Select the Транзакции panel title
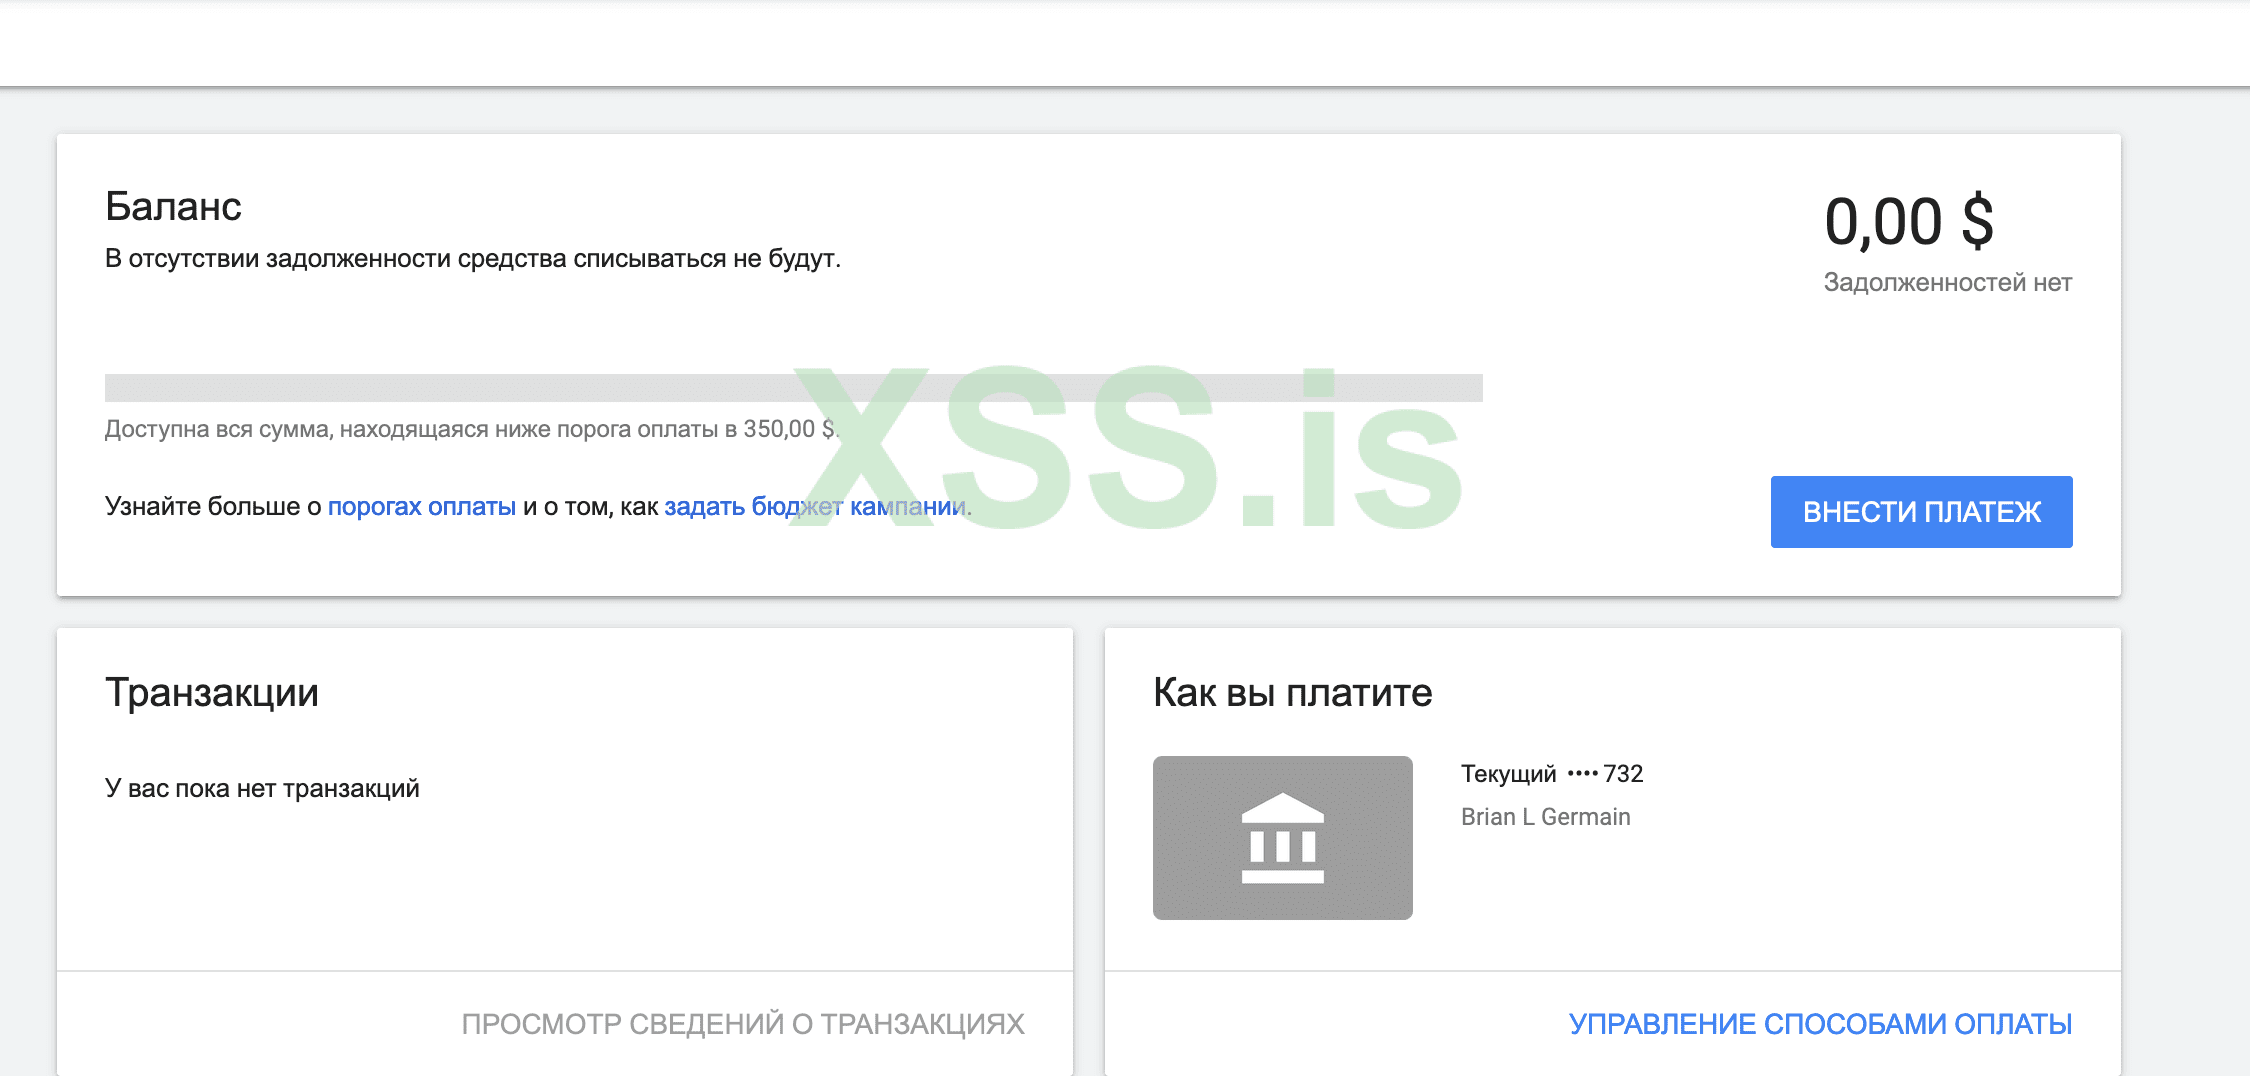This screenshot has height=1076, width=2250. coord(213,691)
